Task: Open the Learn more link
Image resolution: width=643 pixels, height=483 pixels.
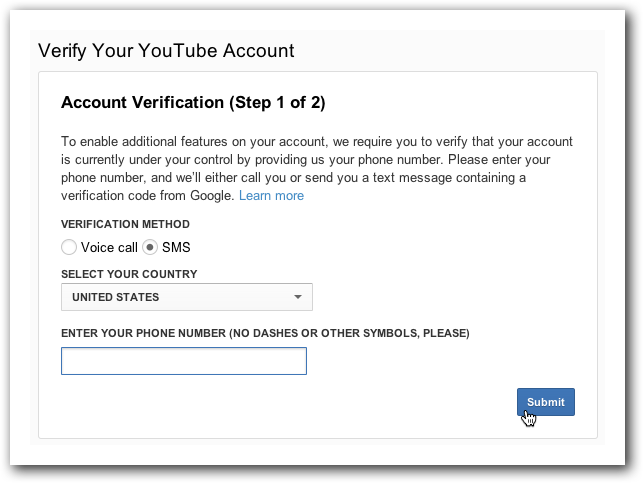Action: click(x=271, y=196)
